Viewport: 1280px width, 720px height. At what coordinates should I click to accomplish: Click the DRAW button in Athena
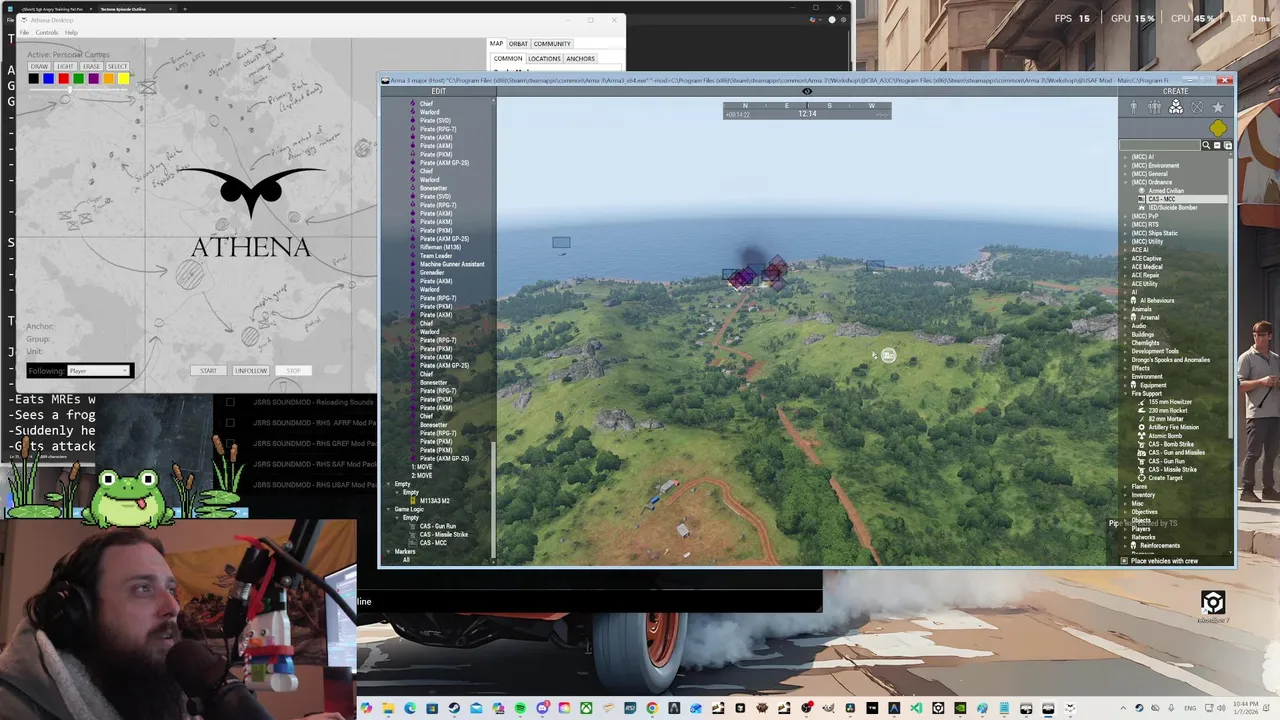click(x=39, y=66)
